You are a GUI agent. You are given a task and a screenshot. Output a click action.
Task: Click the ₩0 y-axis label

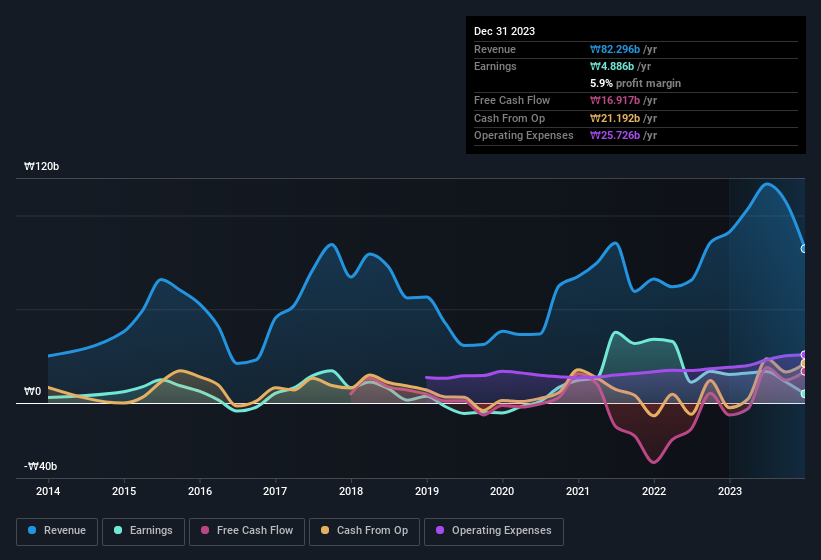(32, 391)
